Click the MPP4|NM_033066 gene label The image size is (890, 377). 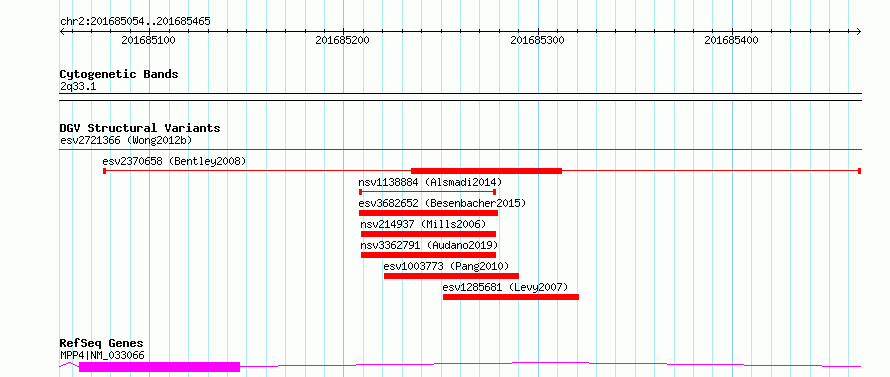102,355
